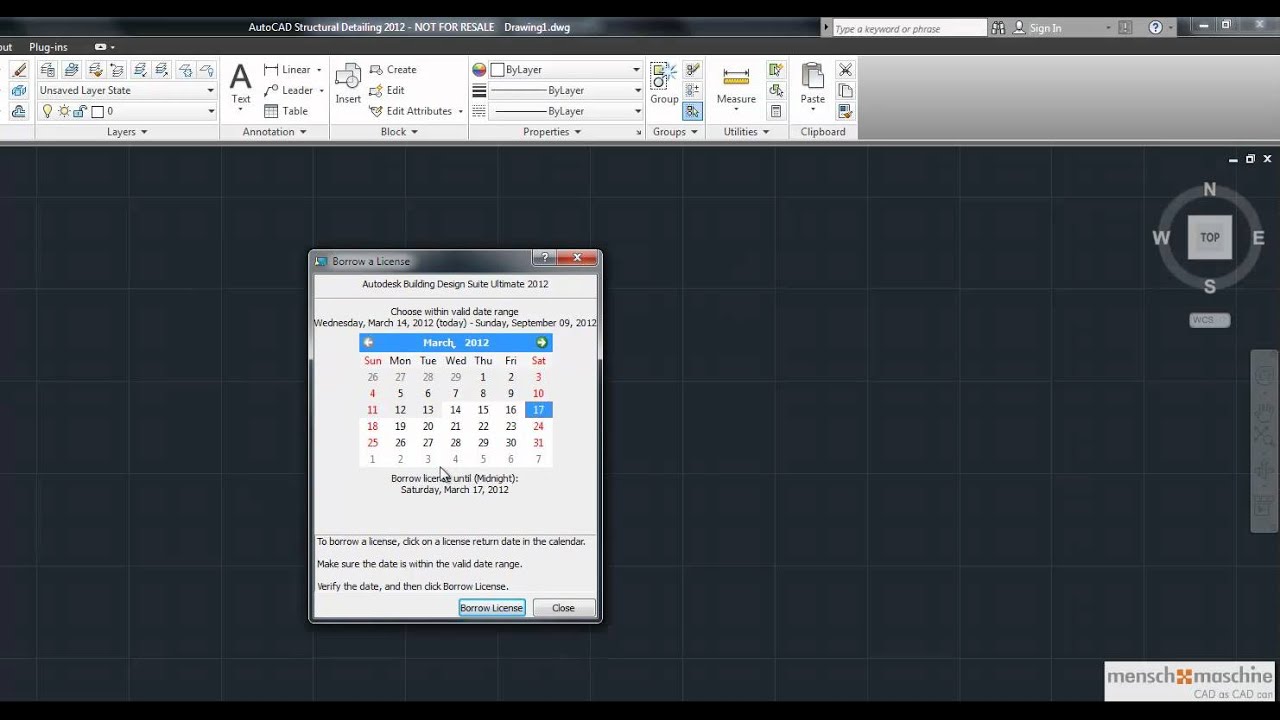Click the keyword search input field

point(908,29)
